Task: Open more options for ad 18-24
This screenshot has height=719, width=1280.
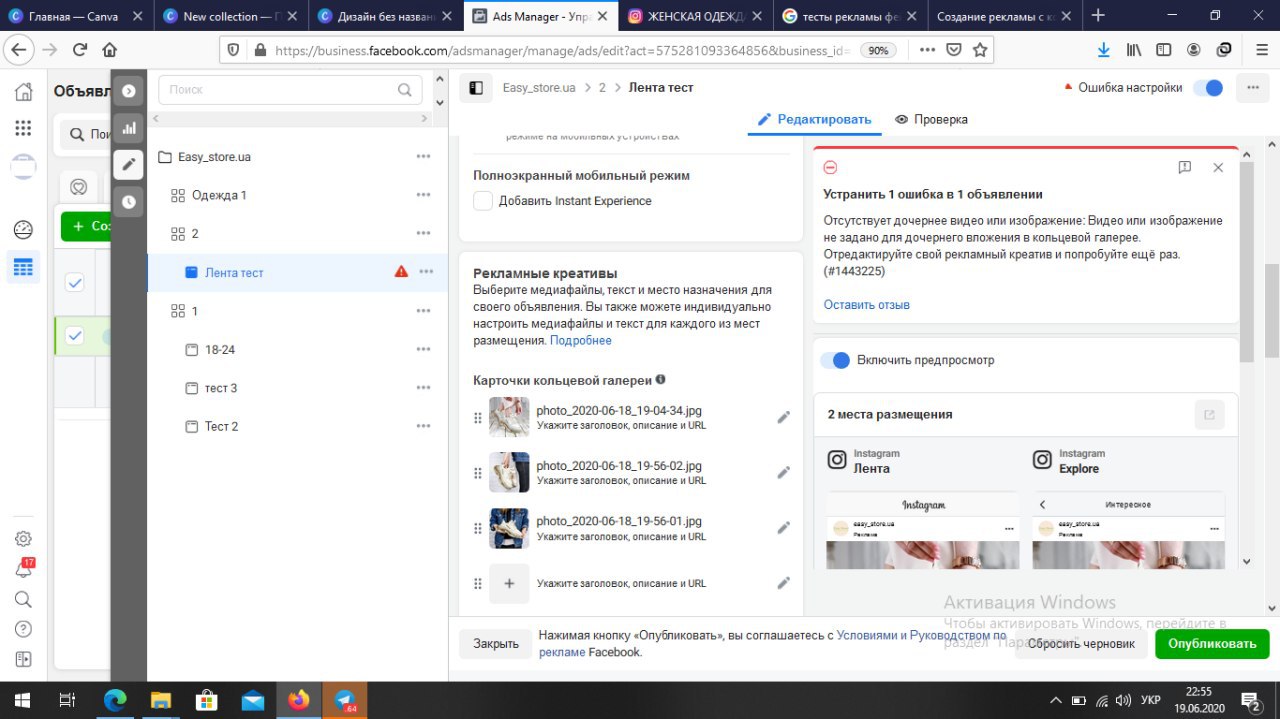Action: tap(424, 350)
